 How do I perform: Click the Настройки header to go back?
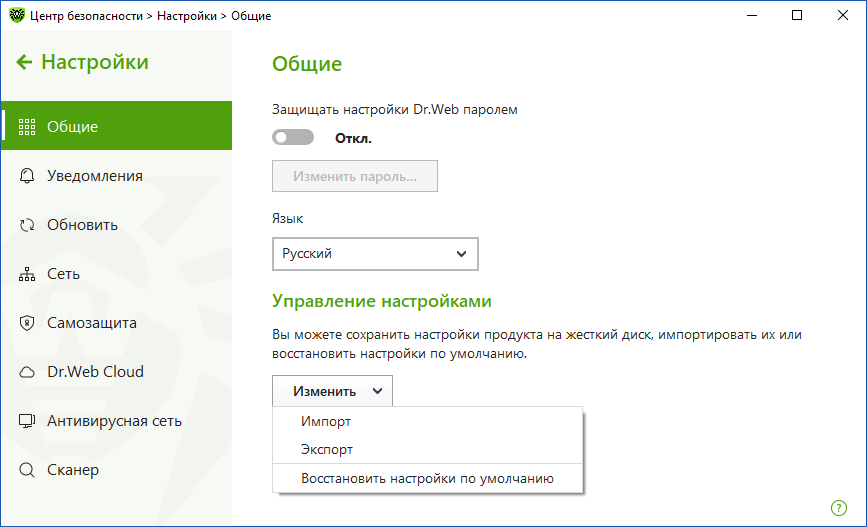tap(95, 62)
